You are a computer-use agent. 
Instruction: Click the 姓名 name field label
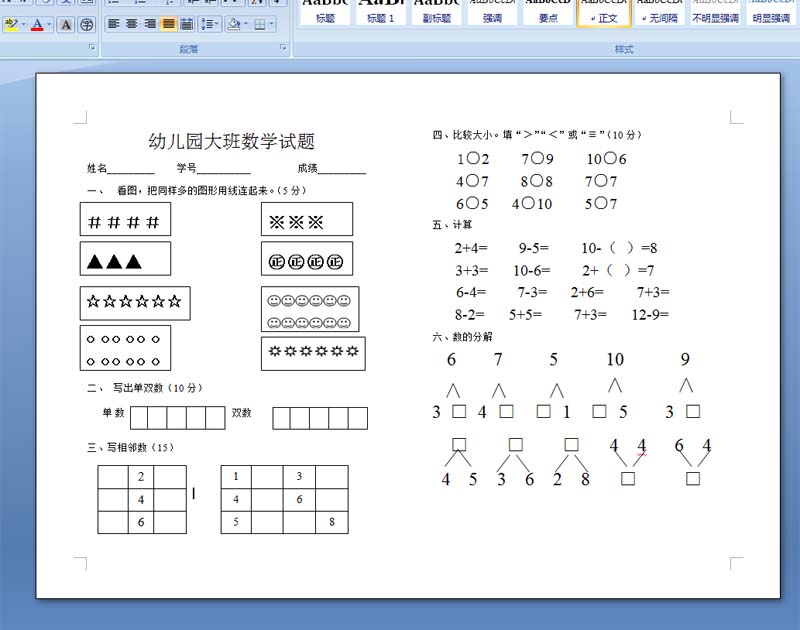[x=96, y=168]
